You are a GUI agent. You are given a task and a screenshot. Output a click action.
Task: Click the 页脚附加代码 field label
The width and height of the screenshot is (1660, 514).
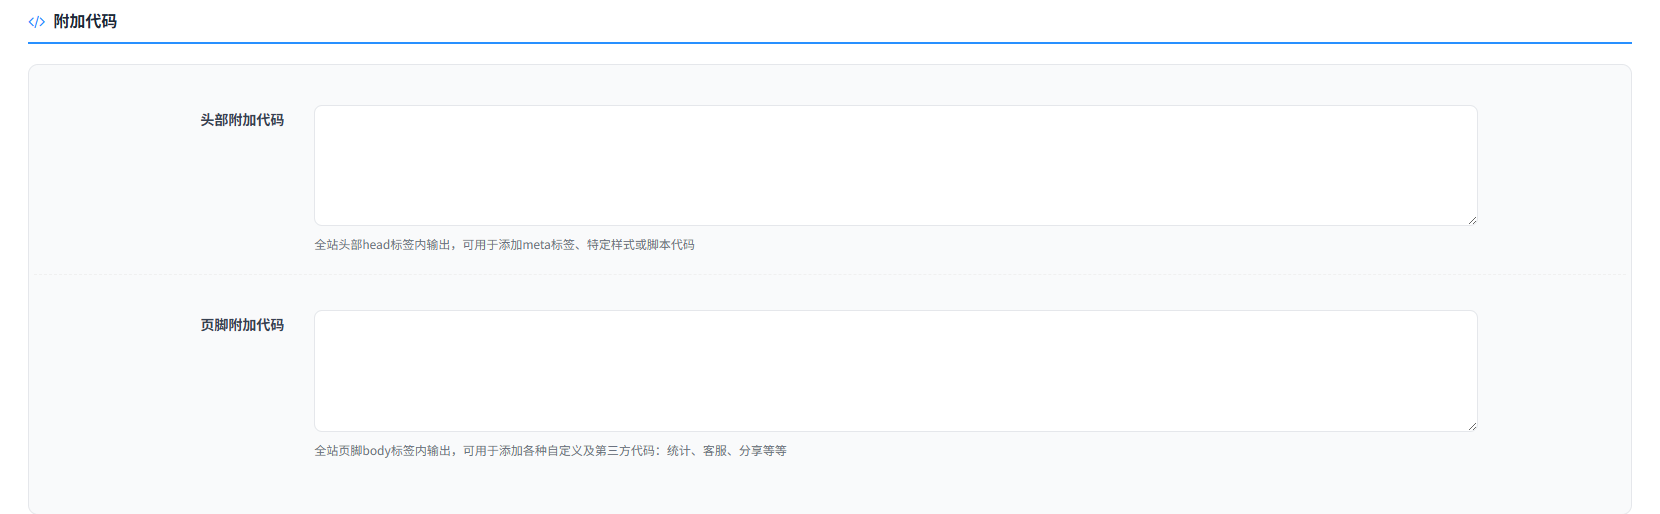[x=242, y=325]
